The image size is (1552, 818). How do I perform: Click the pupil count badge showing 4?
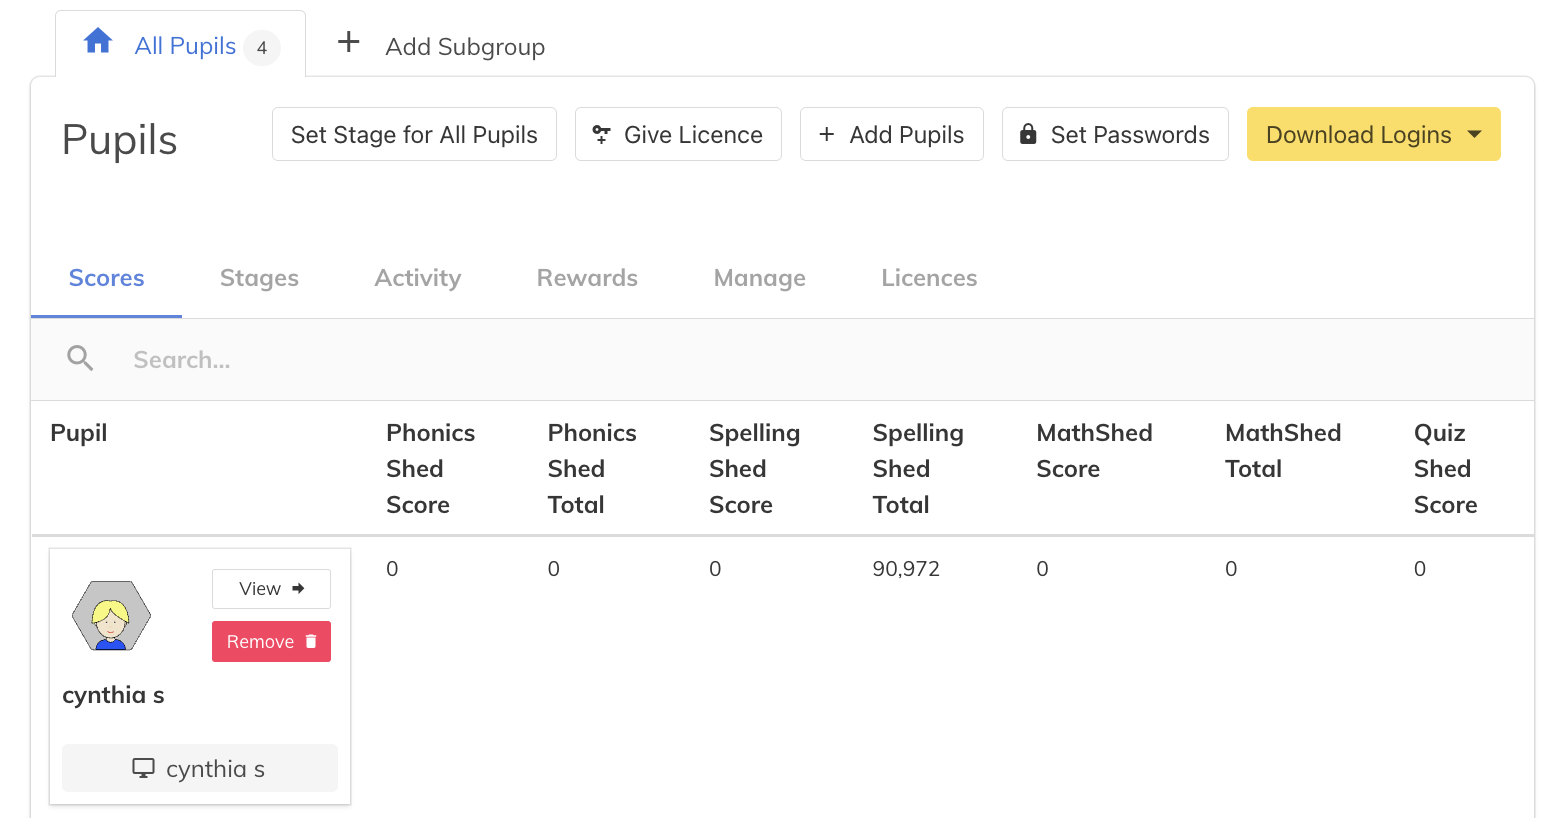coord(262,47)
